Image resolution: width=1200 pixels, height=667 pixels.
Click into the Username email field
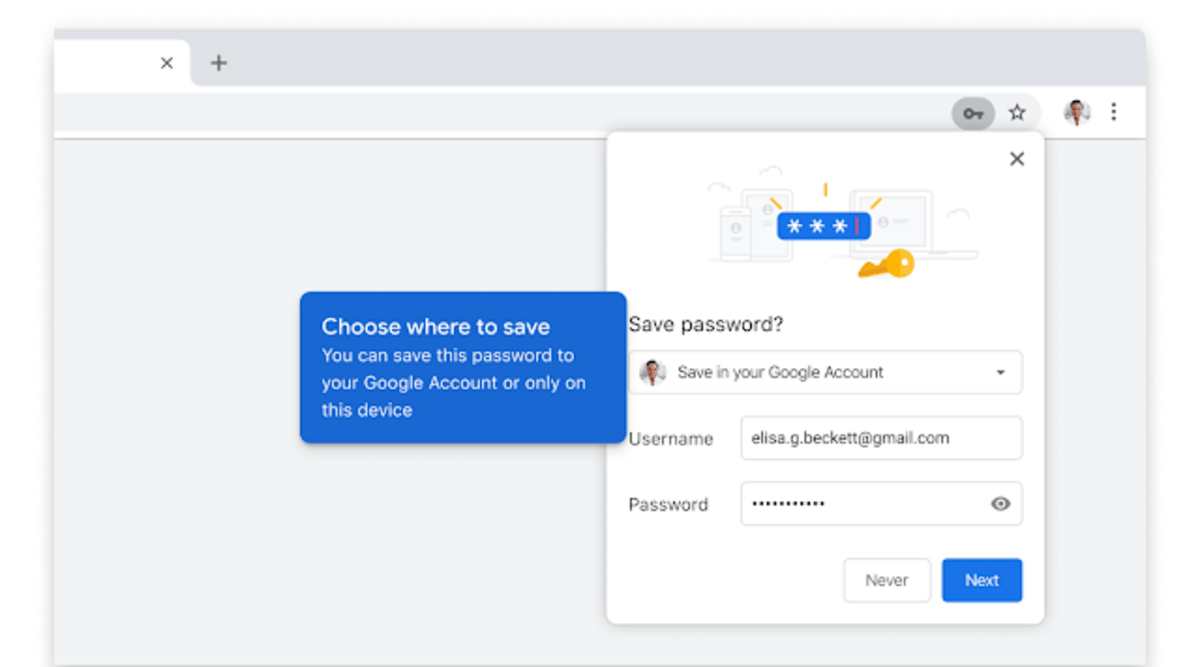[880, 438]
